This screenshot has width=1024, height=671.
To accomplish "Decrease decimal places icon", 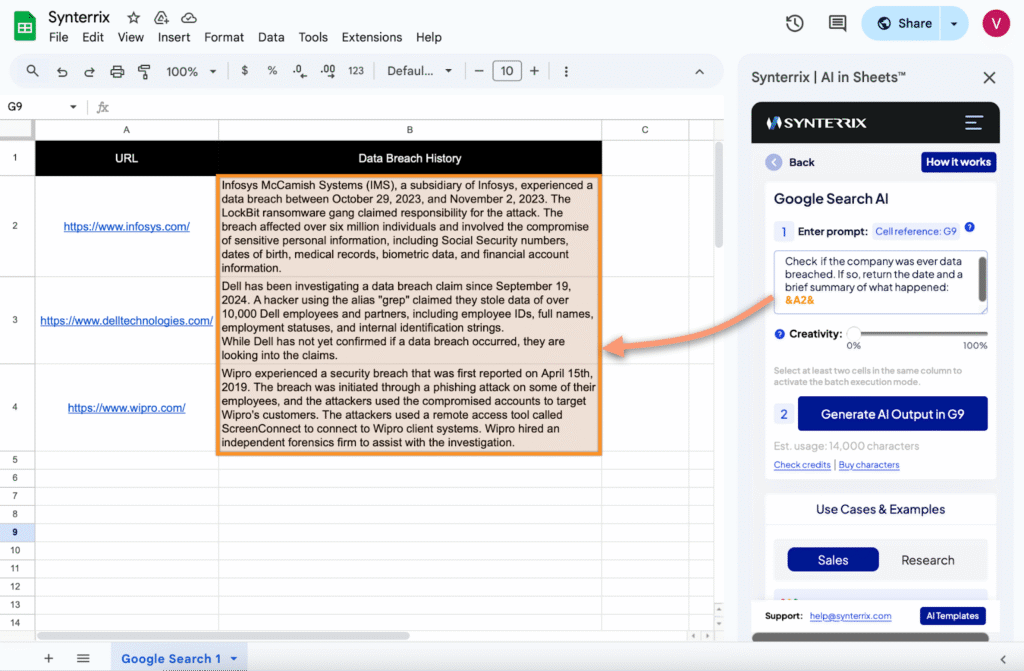I will [x=300, y=71].
